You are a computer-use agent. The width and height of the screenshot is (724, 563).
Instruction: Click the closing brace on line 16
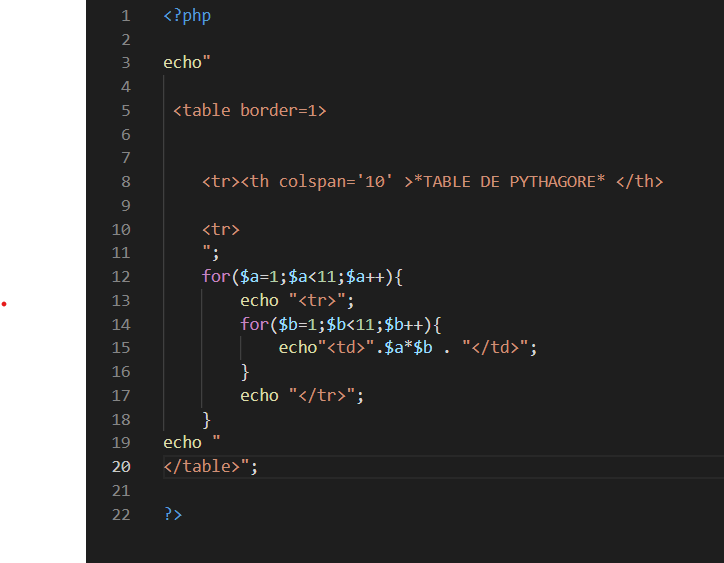pos(245,372)
